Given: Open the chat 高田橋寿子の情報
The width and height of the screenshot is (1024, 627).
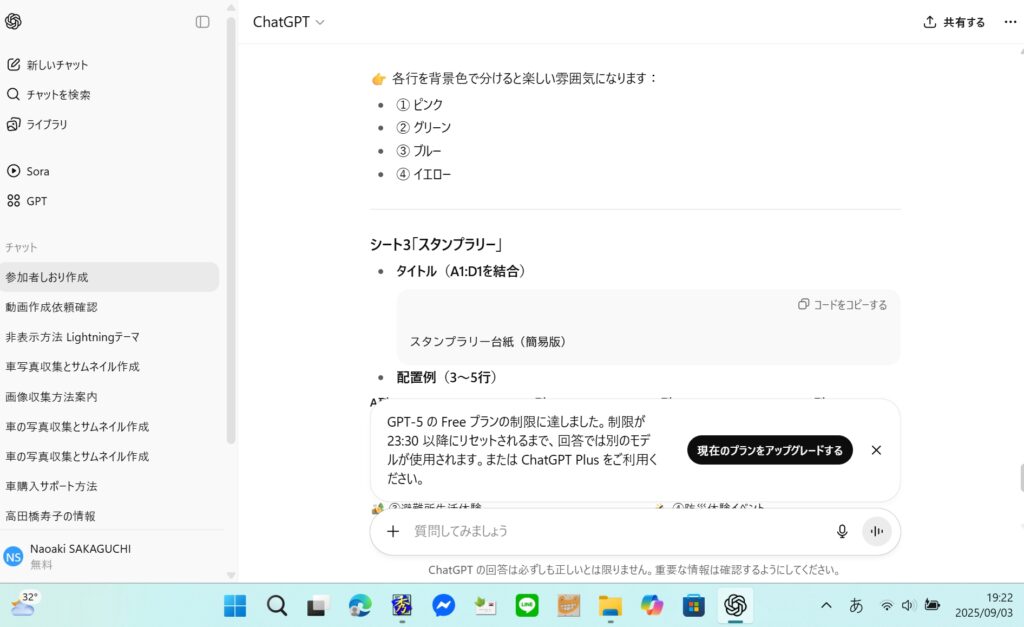Looking at the screenshot, I should pyautogui.click(x=50, y=516).
